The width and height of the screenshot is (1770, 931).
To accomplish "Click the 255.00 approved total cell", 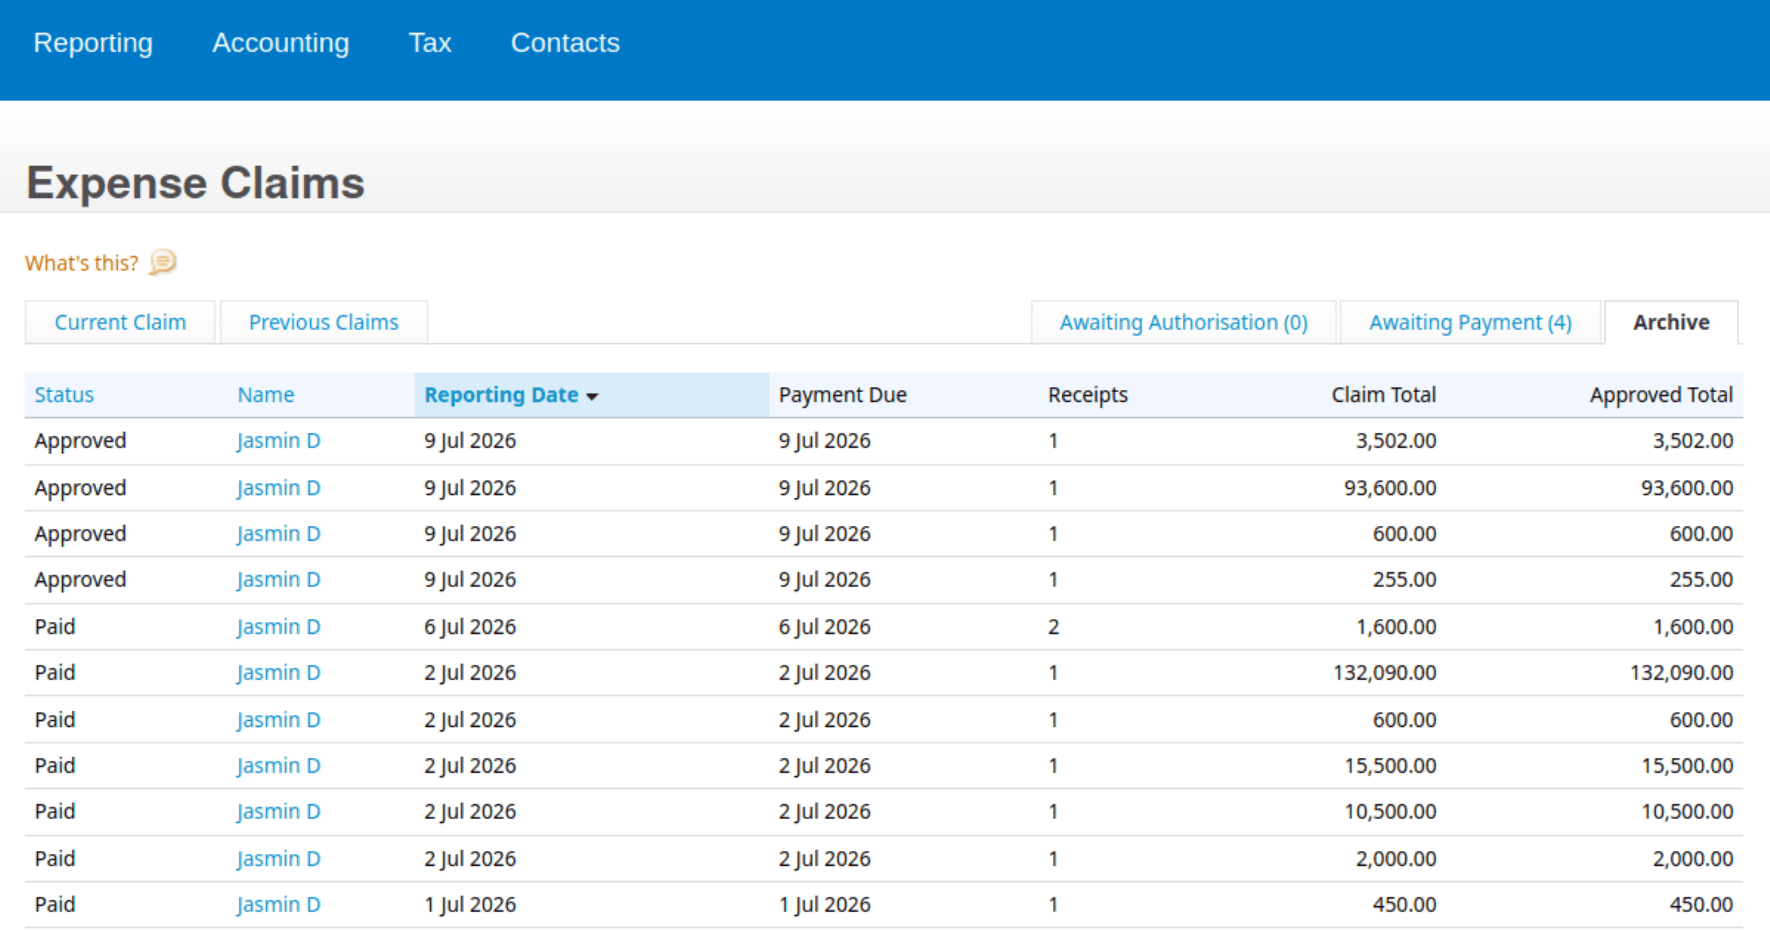I will coord(1701,580).
